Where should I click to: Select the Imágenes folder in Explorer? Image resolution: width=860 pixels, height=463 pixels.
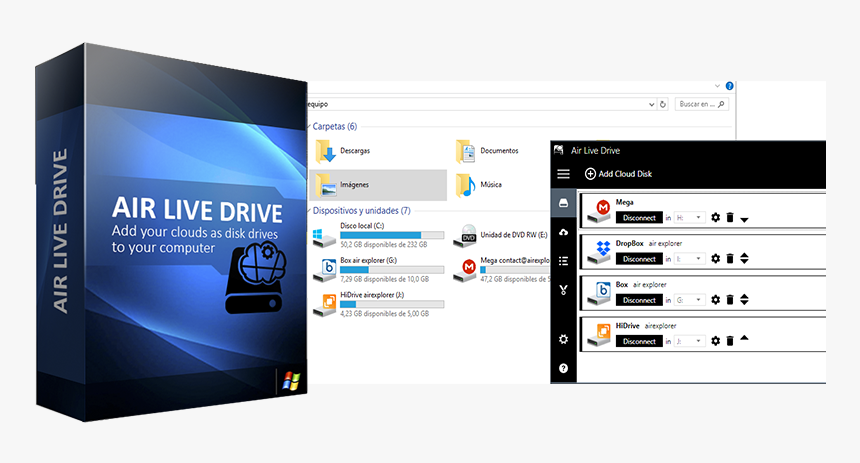pyautogui.click(x=378, y=185)
